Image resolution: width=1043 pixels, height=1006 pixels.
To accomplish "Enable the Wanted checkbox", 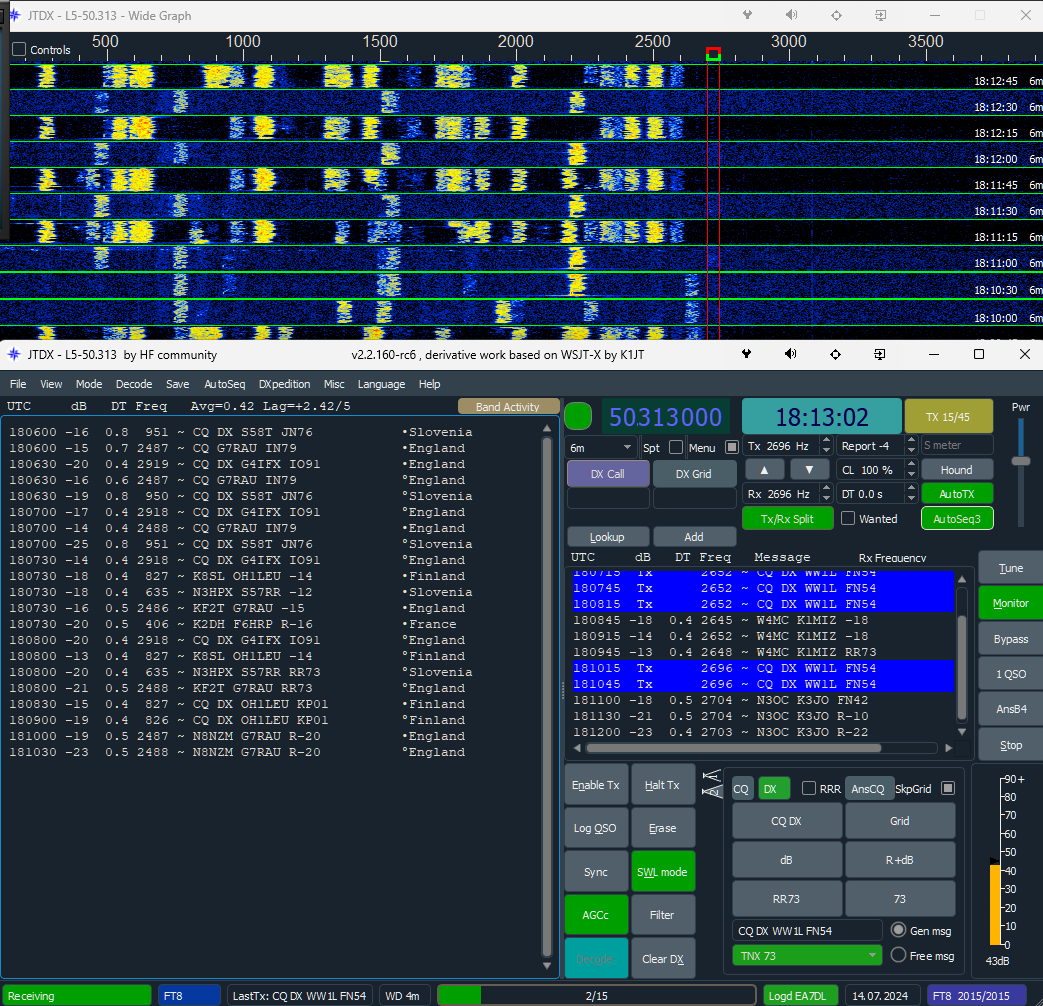I will point(848,518).
